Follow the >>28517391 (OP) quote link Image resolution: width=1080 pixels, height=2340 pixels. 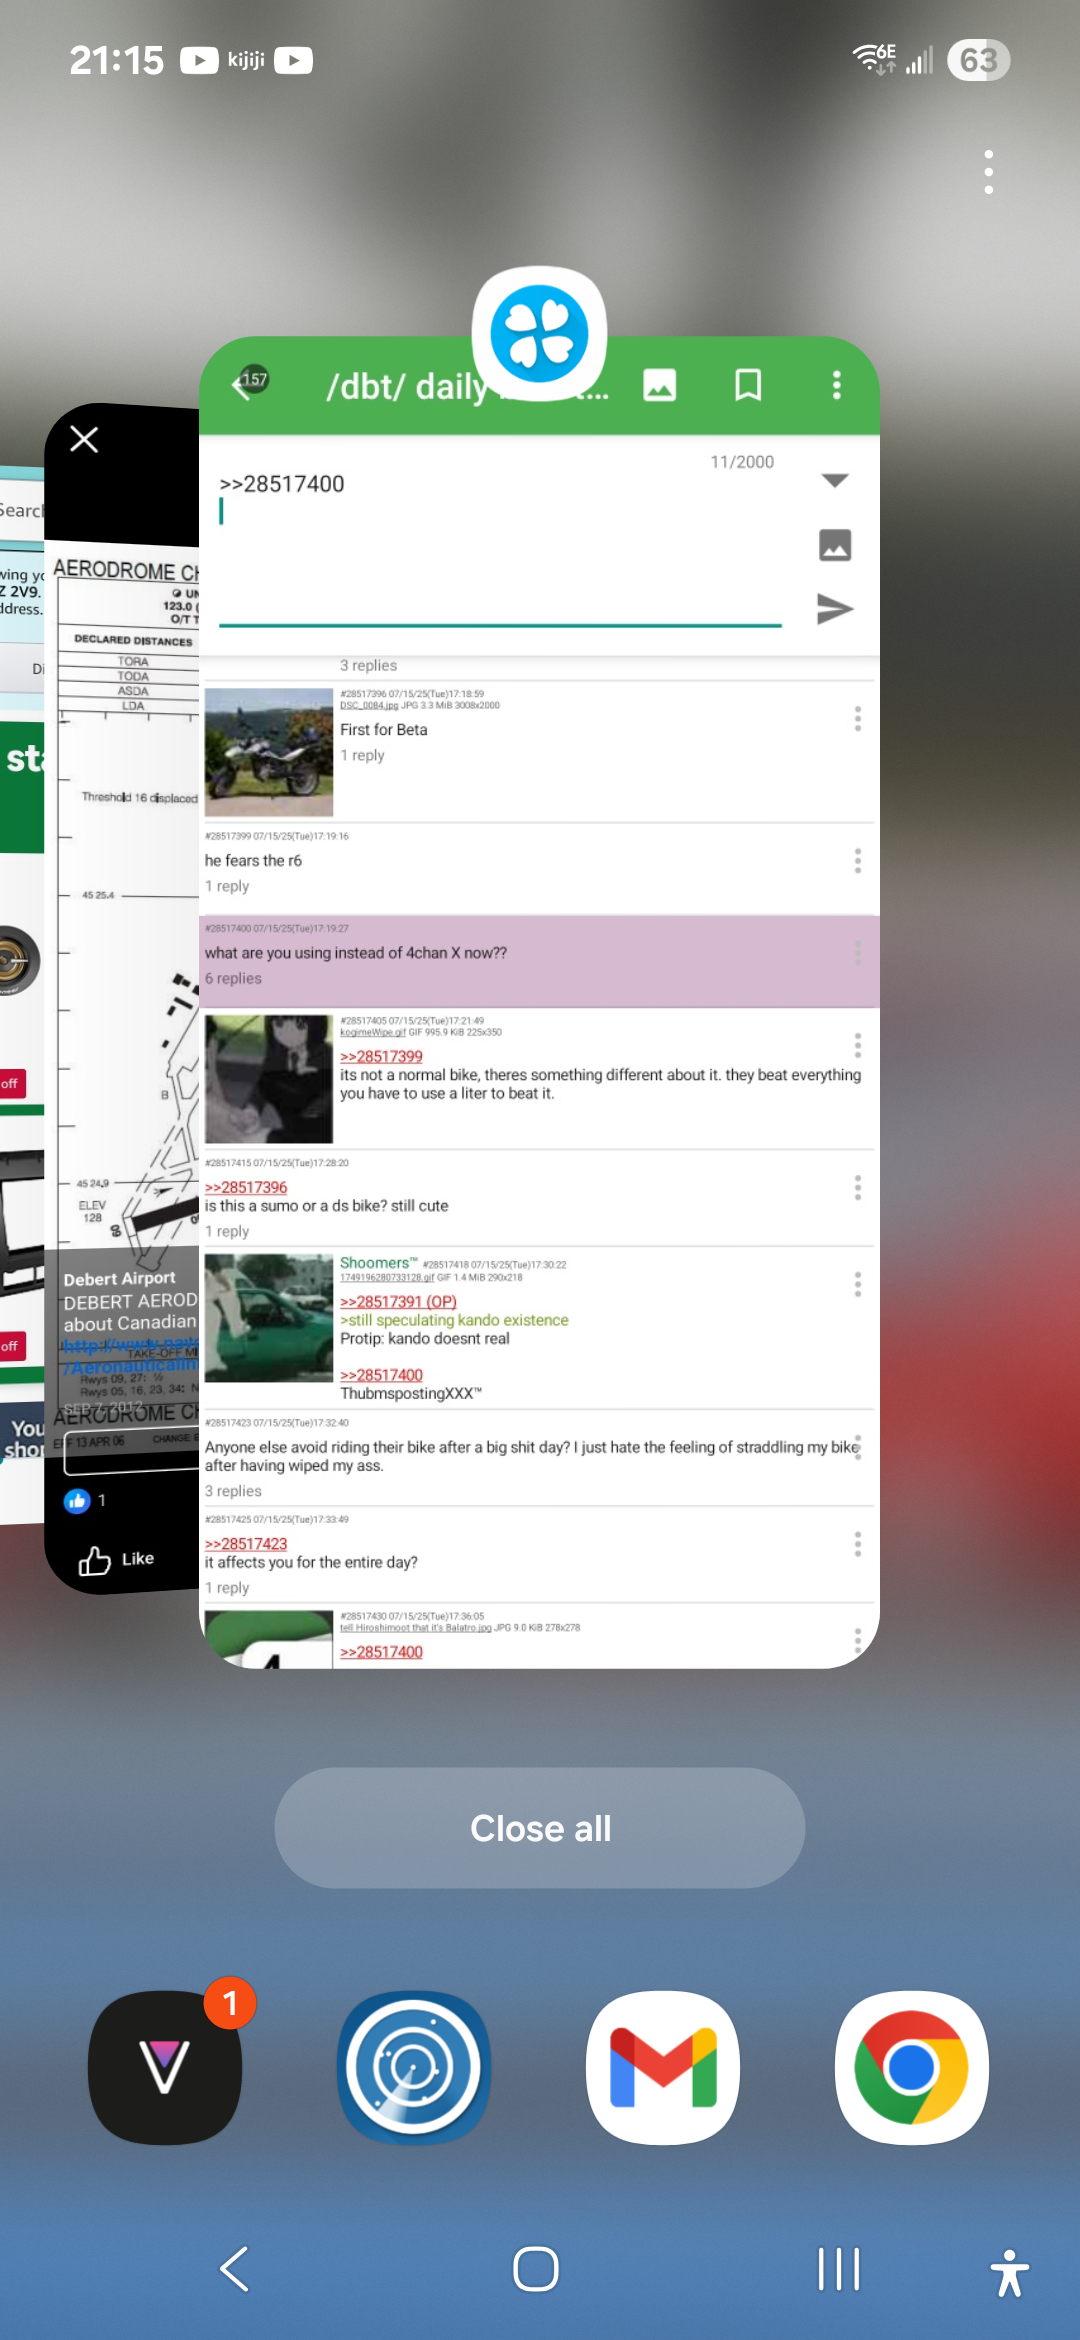pos(398,1301)
